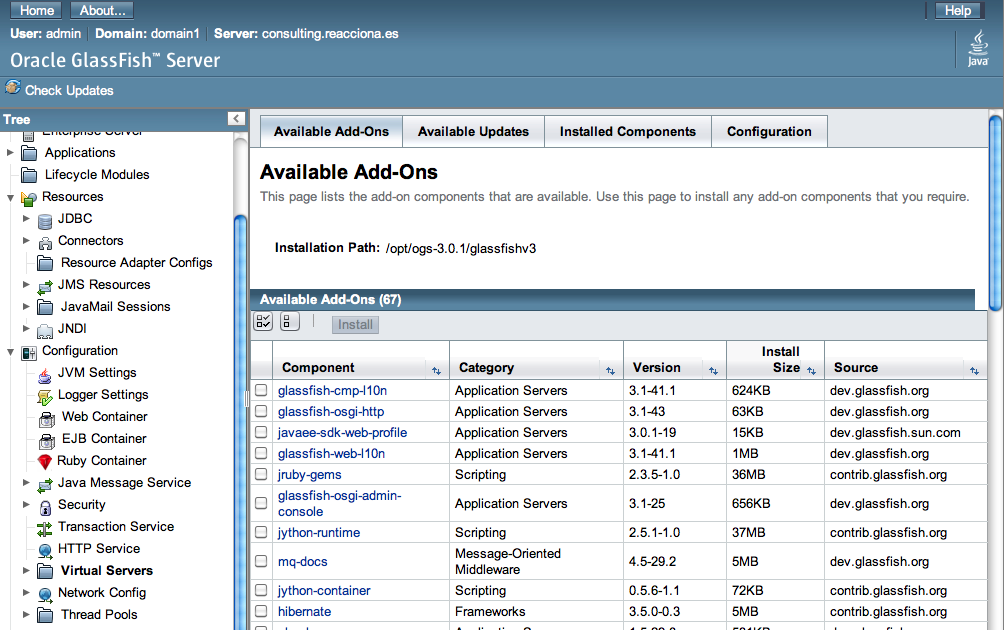The height and width of the screenshot is (630, 1004).
Task: Check the hibernate checkbox
Action: pyautogui.click(x=261, y=611)
